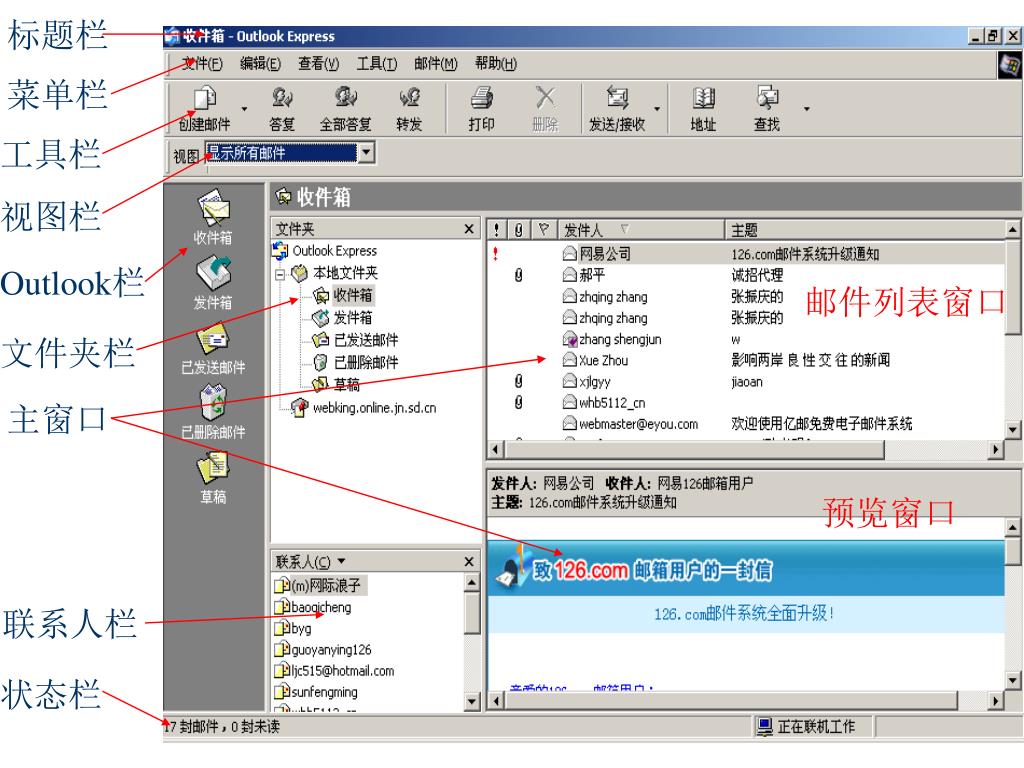Select the message from 郝平
This screenshot has height=768, width=1024.
746,275
